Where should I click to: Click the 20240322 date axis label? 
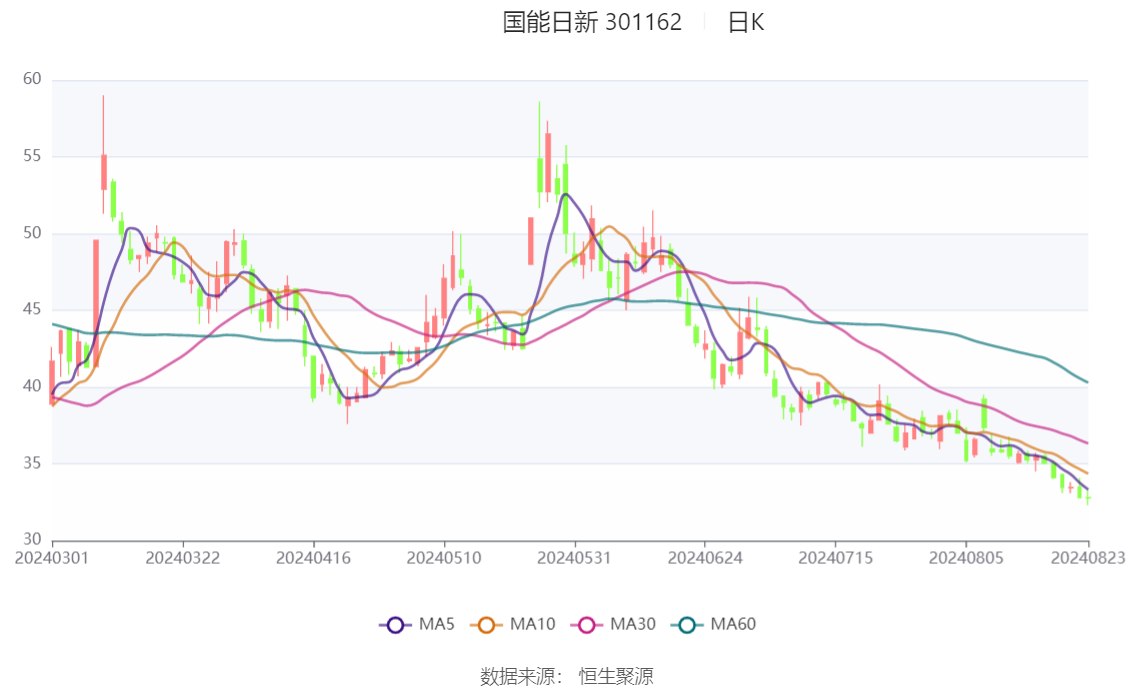coord(182,558)
